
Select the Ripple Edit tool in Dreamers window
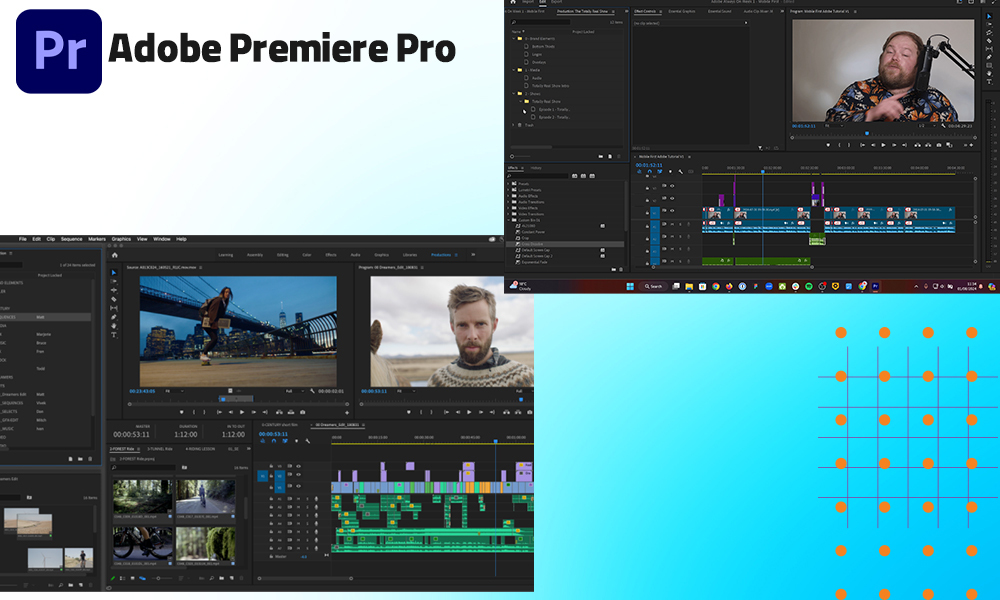click(x=114, y=290)
